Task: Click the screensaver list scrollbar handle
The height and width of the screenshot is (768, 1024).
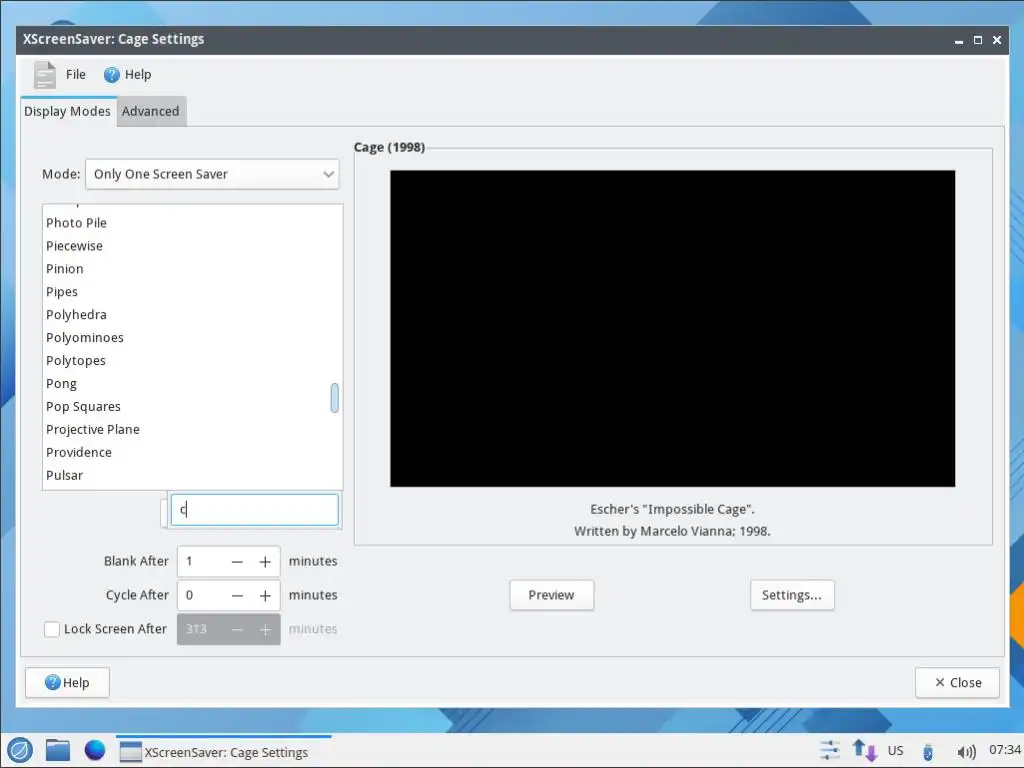Action: 334,398
